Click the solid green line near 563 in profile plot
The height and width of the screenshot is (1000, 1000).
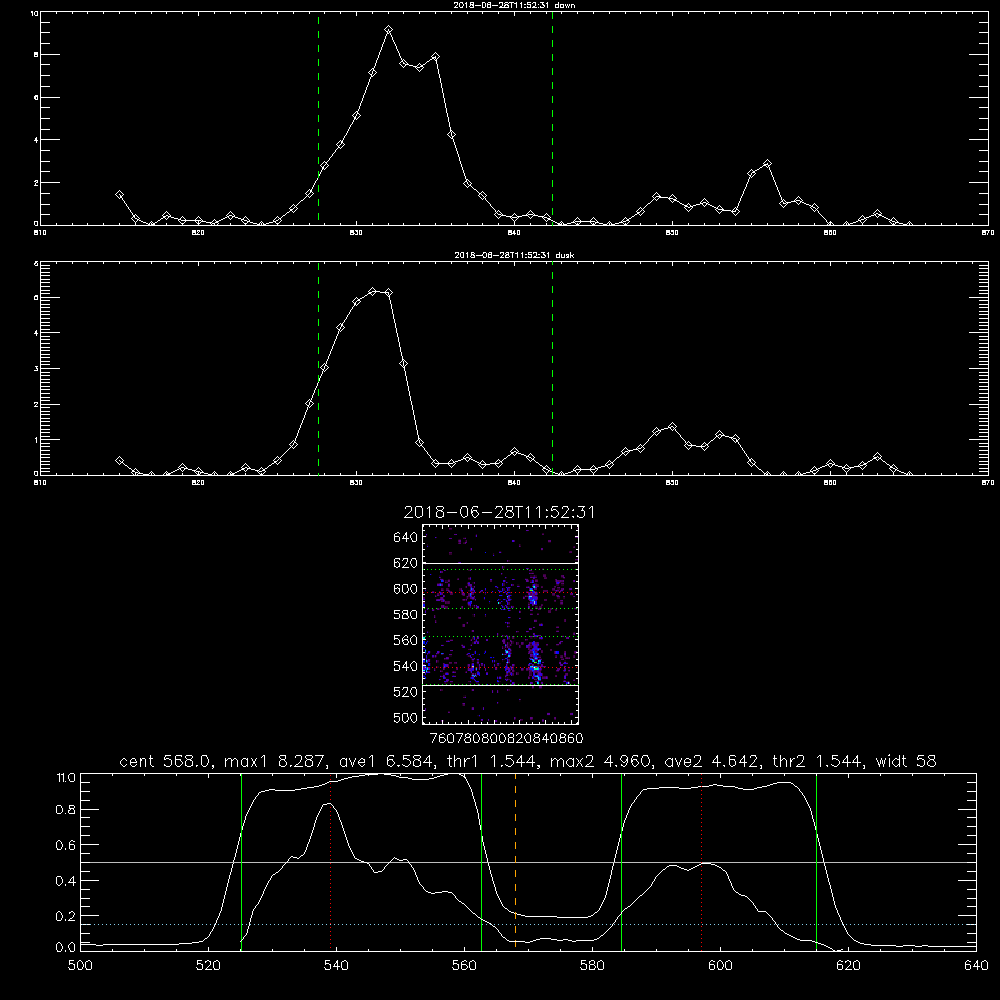click(x=482, y=862)
